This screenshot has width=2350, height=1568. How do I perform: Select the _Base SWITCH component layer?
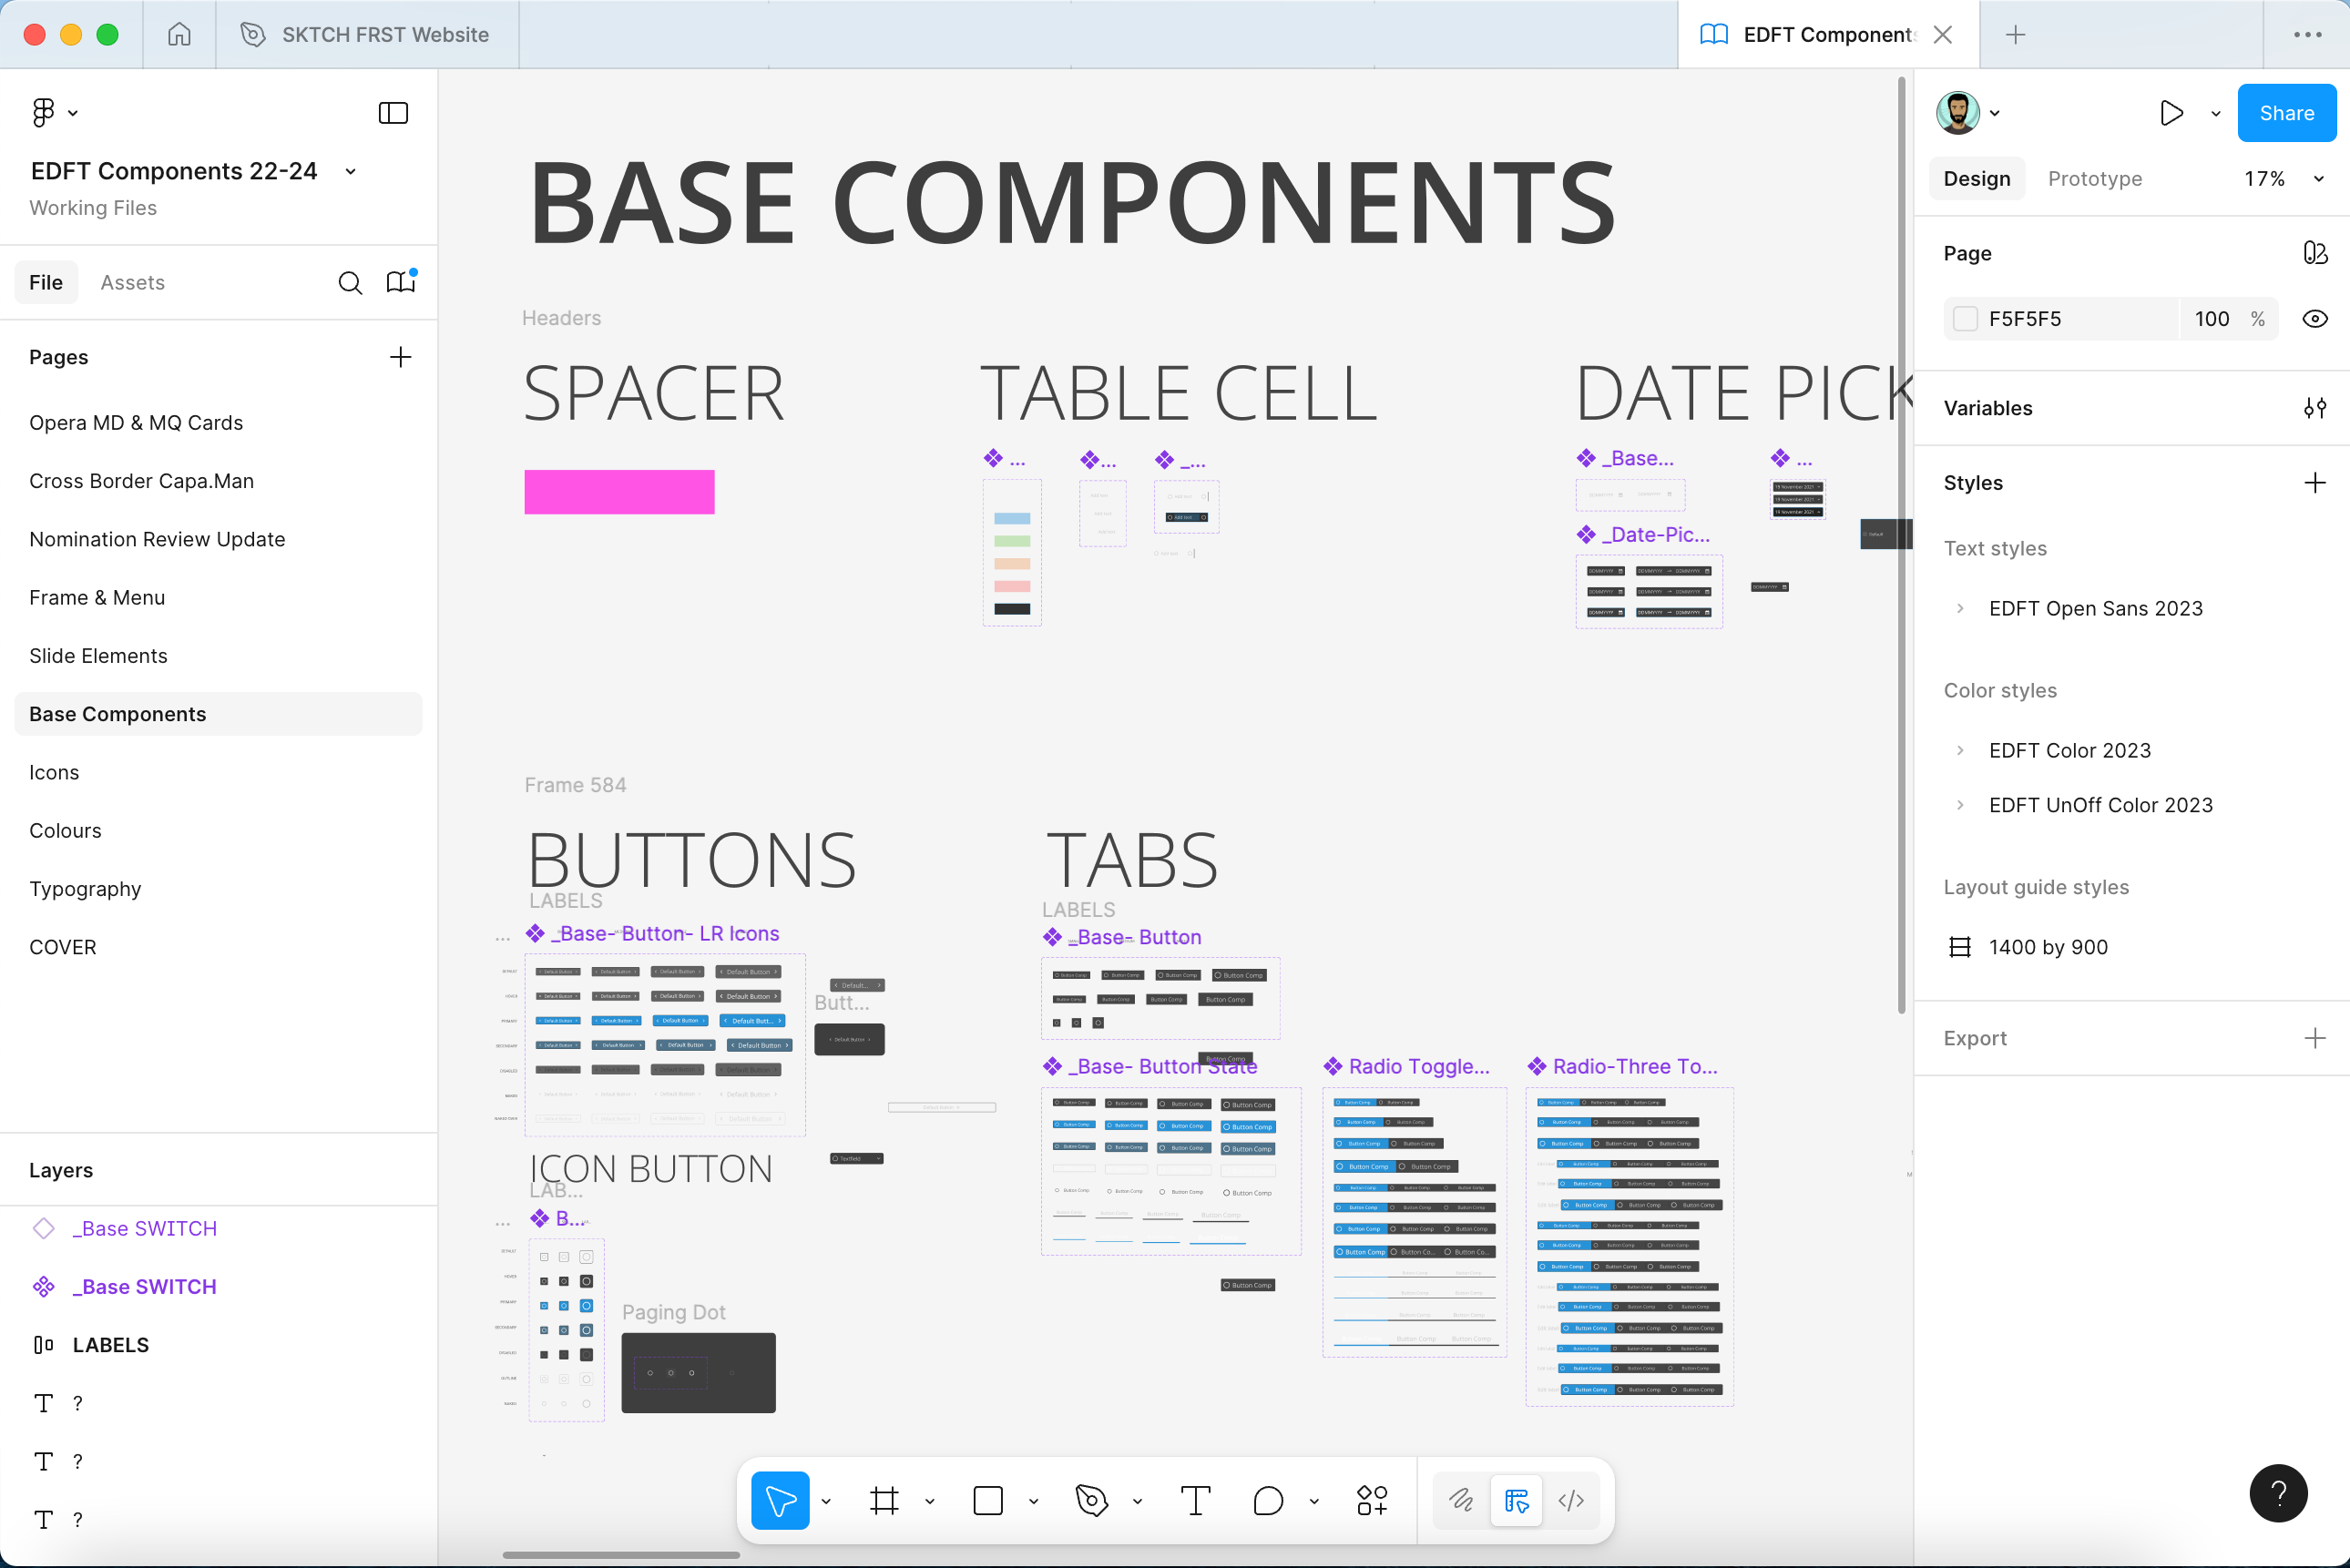pos(144,1286)
